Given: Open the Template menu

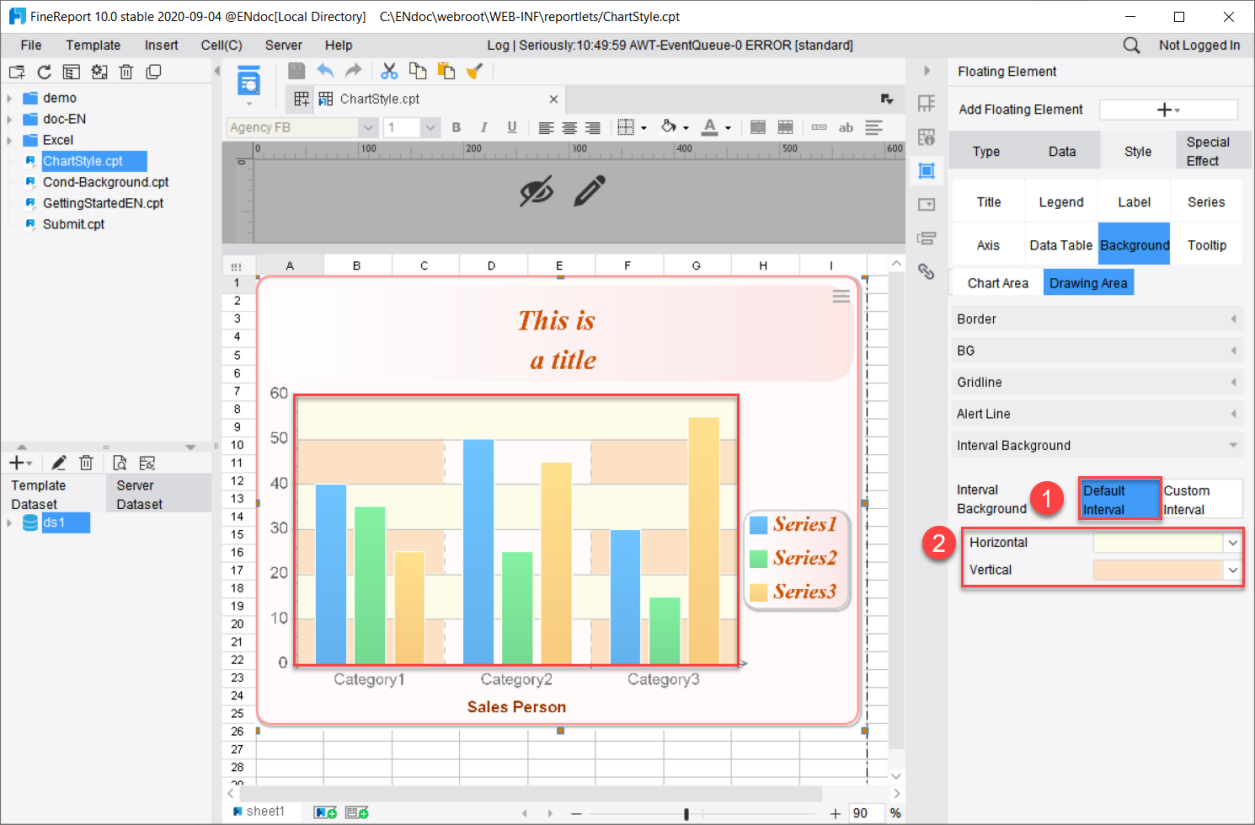Looking at the screenshot, I should point(93,45).
